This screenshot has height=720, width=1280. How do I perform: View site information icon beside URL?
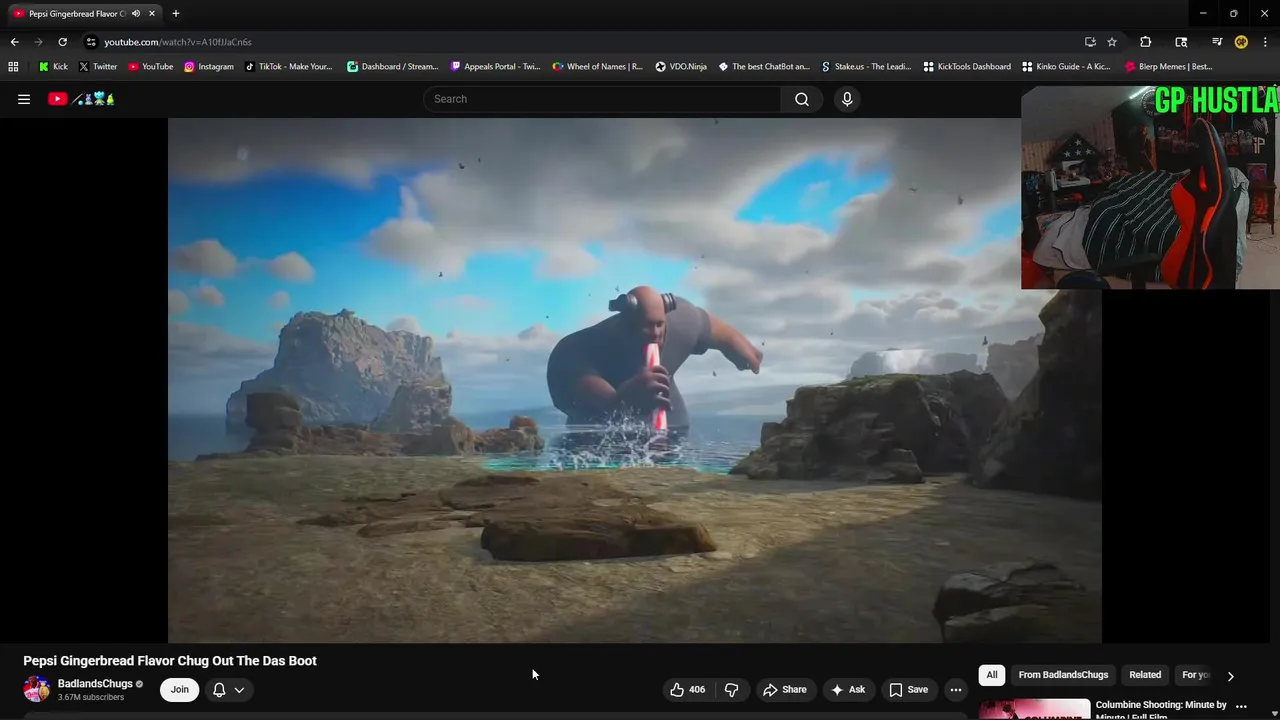(x=91, y=42)
